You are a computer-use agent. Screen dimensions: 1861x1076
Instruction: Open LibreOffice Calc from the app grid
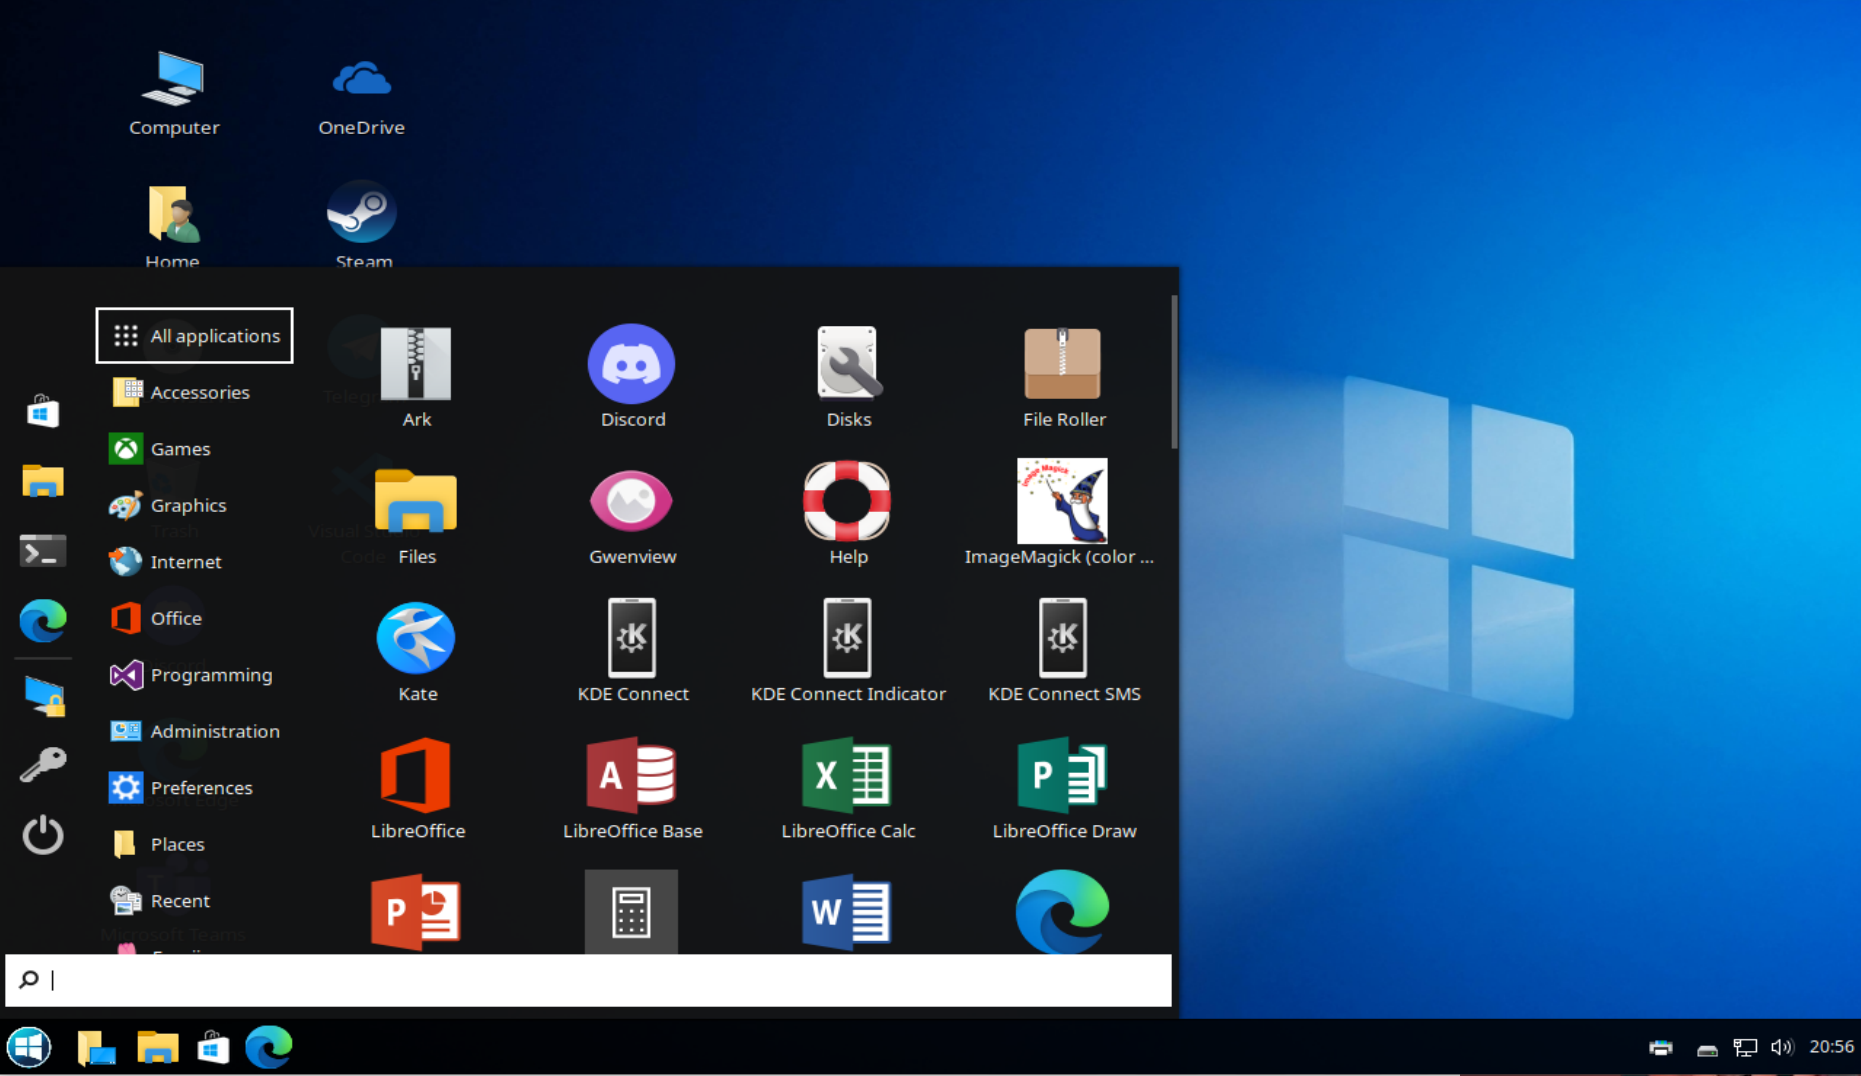tap(847, 788)
